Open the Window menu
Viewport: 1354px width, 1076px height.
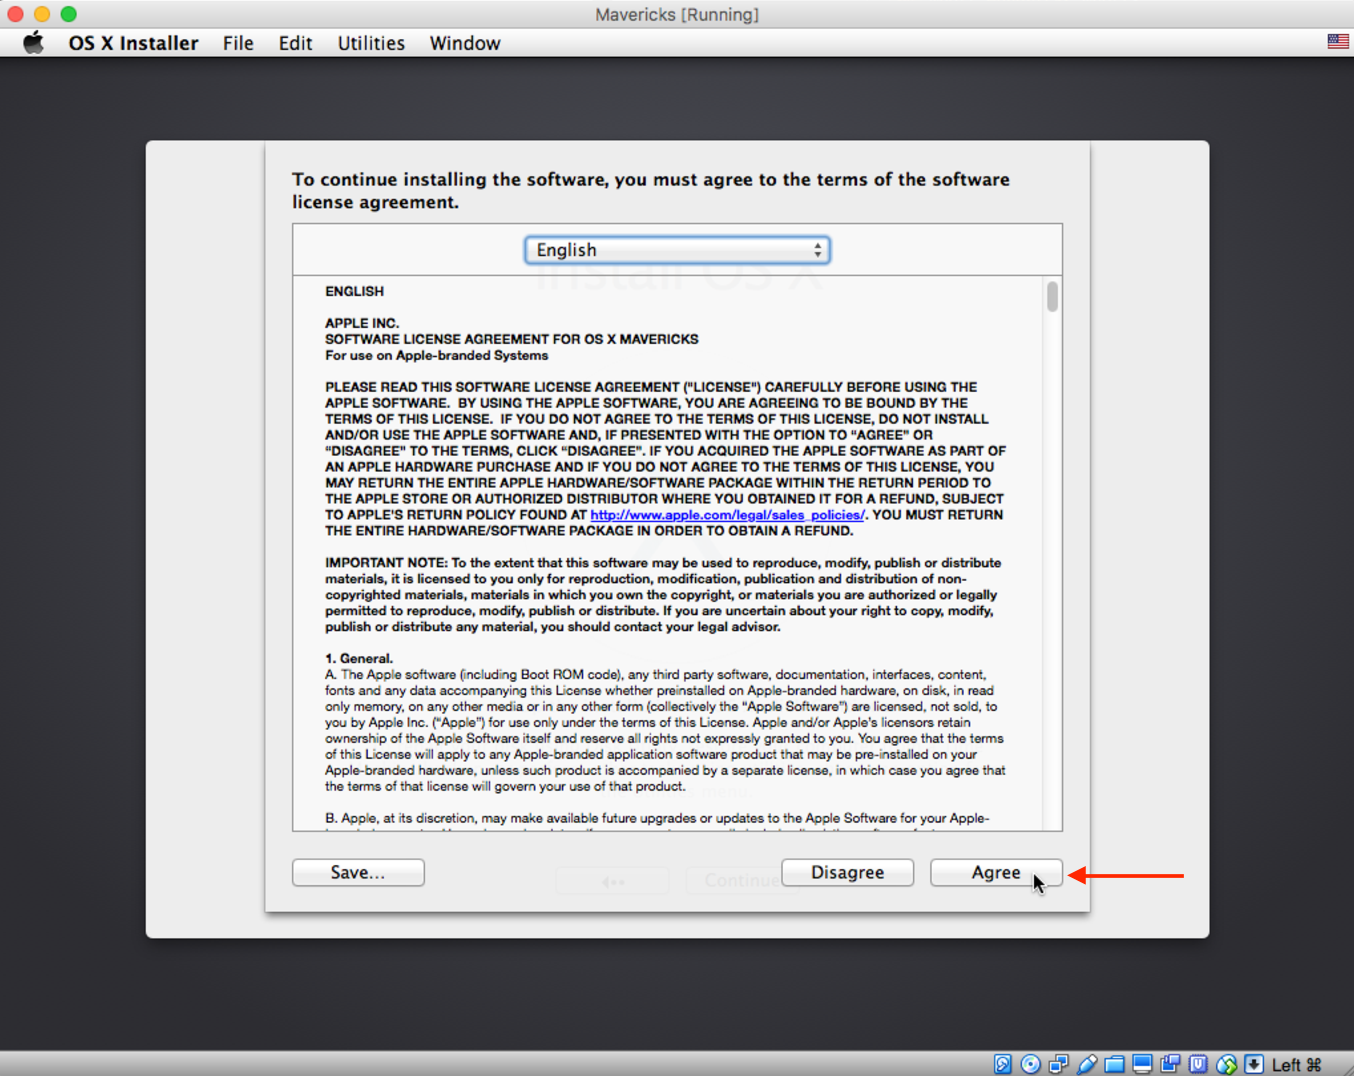click(465, 43)
